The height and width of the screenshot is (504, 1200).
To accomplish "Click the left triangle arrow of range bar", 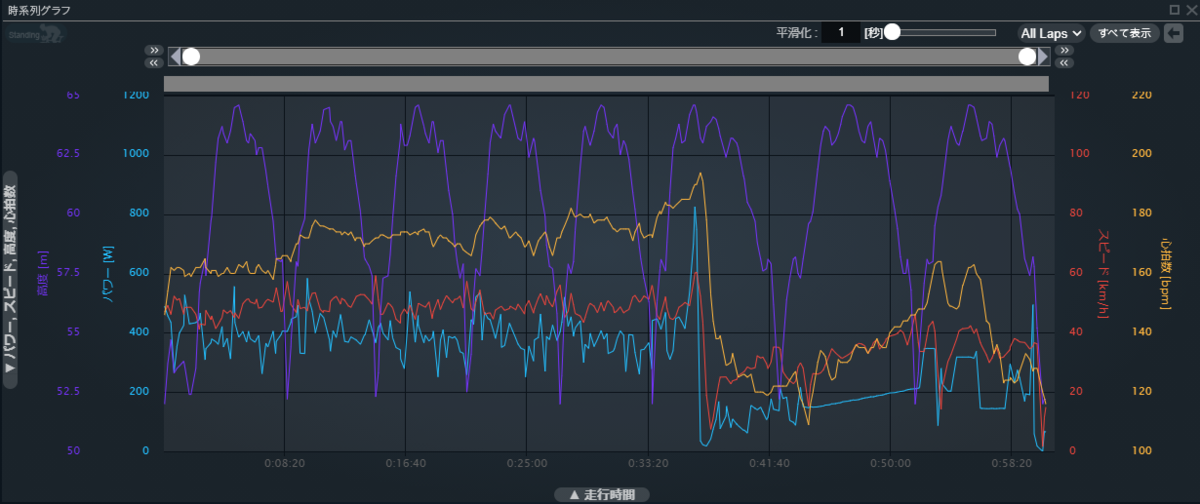I will (174, 57).
